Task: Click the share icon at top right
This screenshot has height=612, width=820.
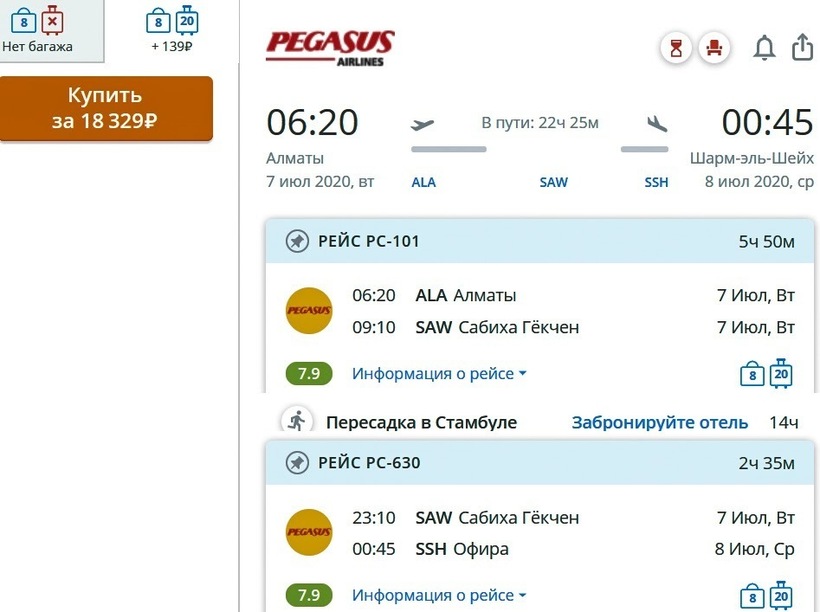Action: 802,47
